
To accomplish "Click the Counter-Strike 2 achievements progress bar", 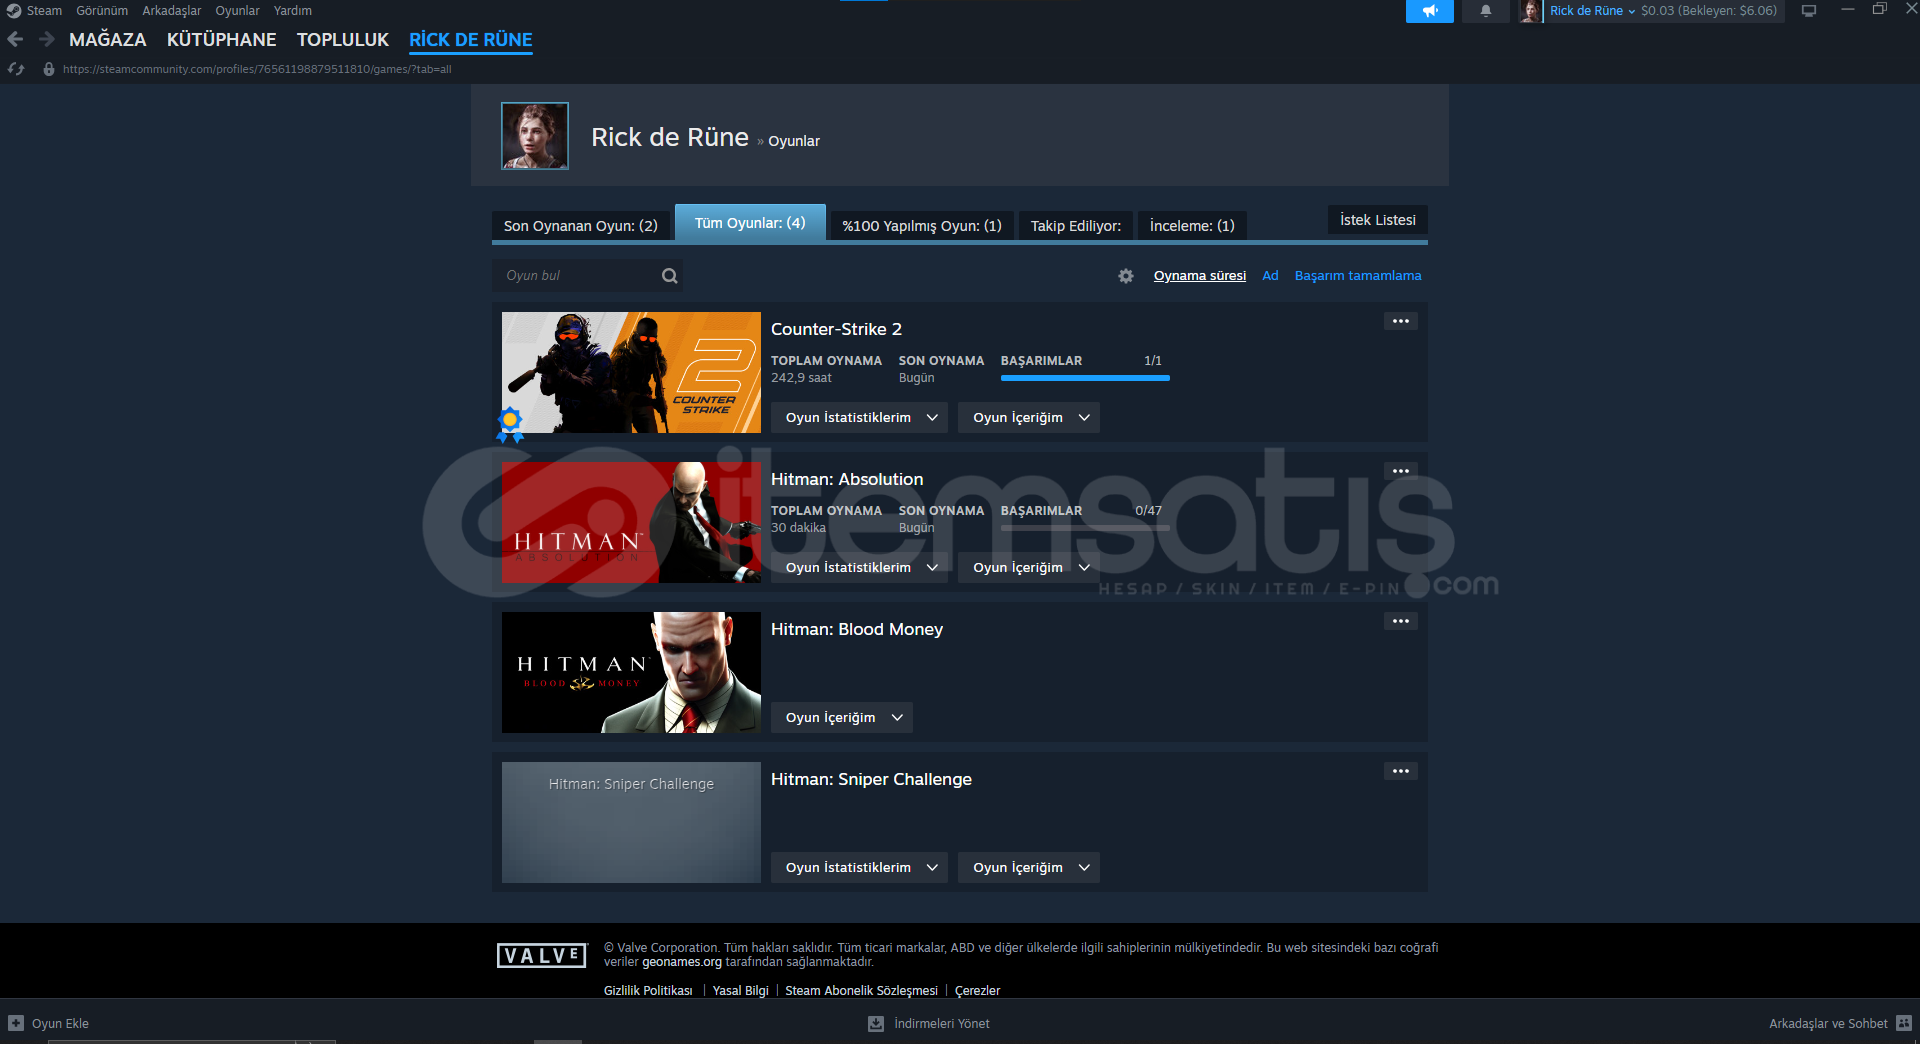I will [x=1085, y=378].
